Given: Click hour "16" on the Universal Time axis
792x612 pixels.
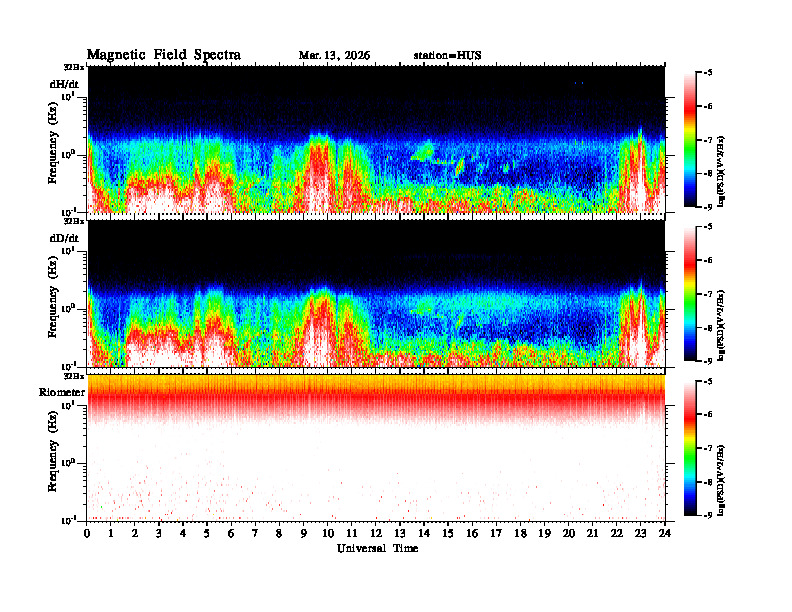Looking at the screenshot, I should pos(472,534).
